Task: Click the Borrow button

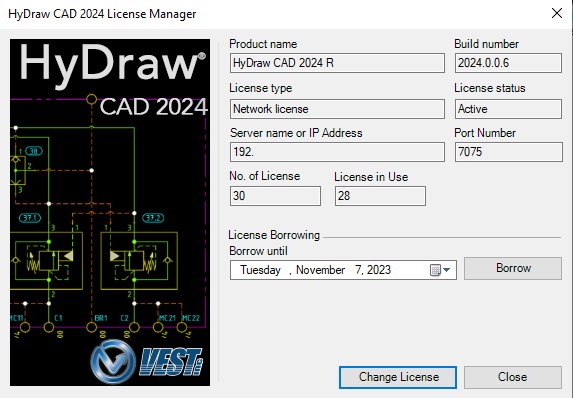Action: (x=513, y=268)
